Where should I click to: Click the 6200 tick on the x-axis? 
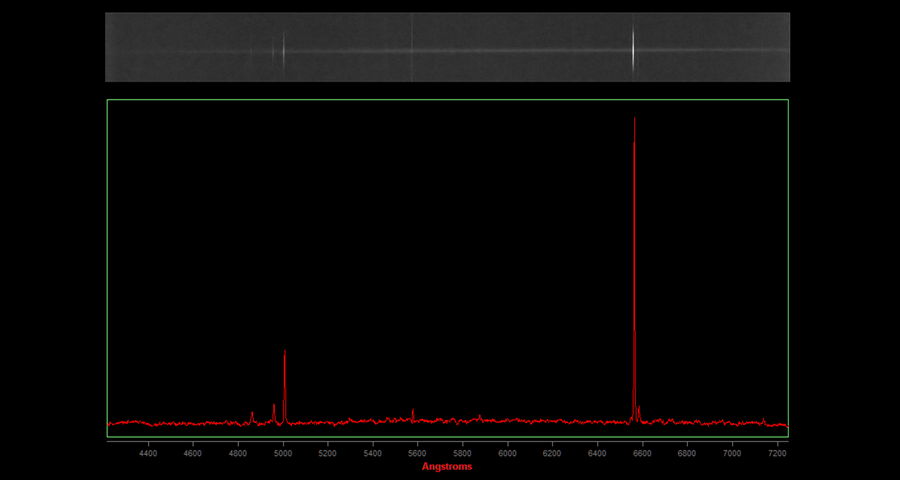553,454
